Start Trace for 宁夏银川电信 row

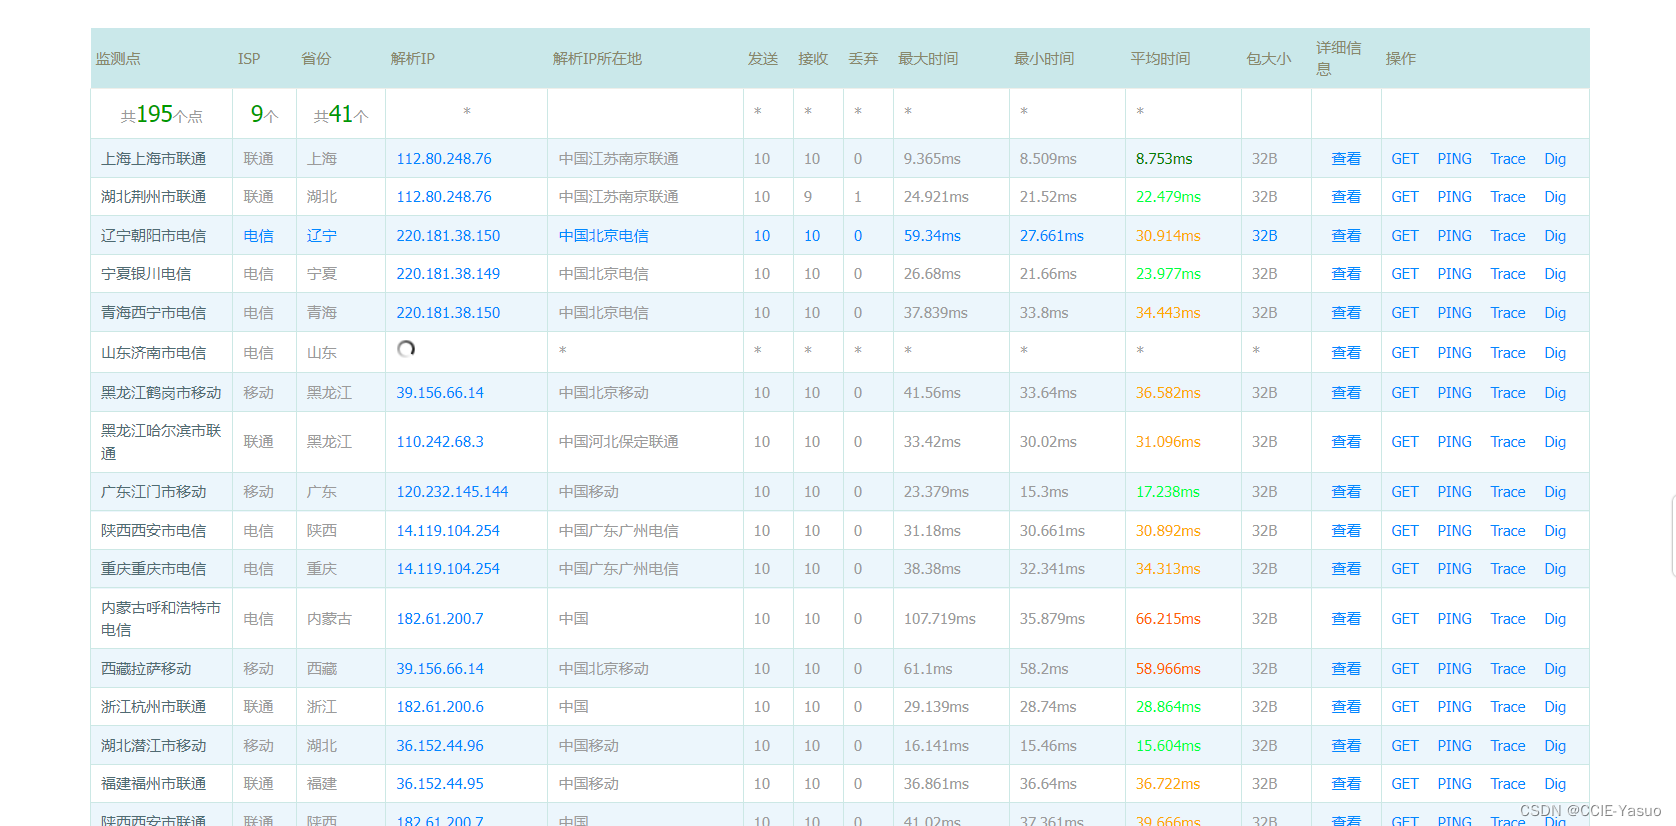1508,274
